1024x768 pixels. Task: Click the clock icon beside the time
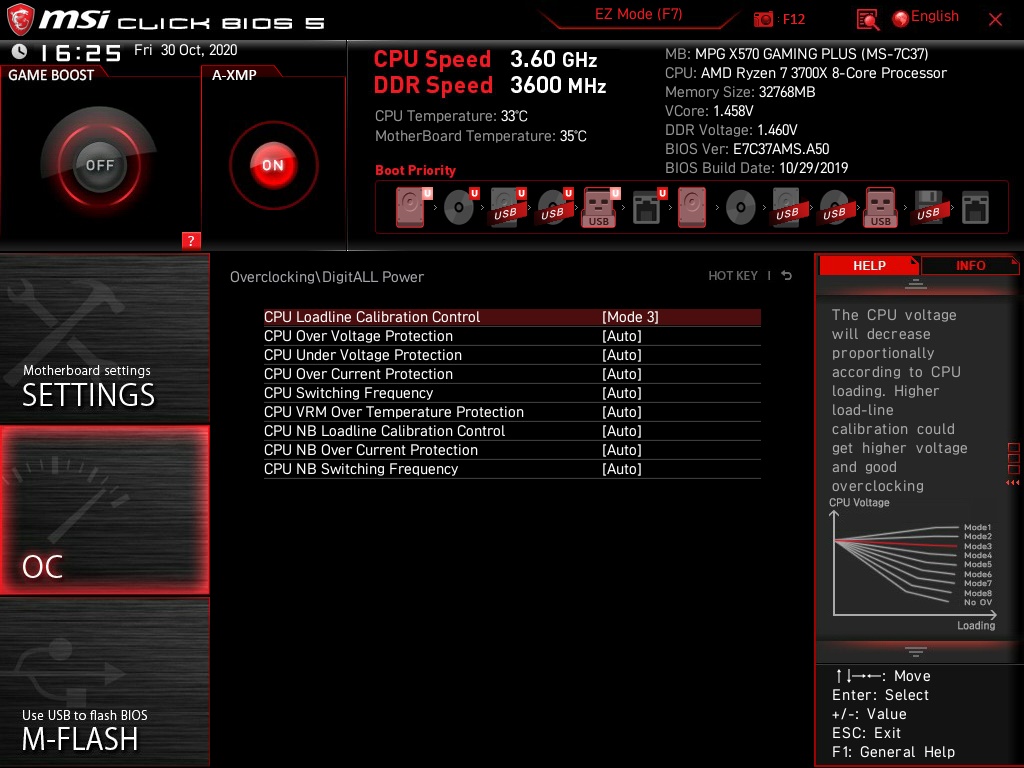tap(20, 51)
